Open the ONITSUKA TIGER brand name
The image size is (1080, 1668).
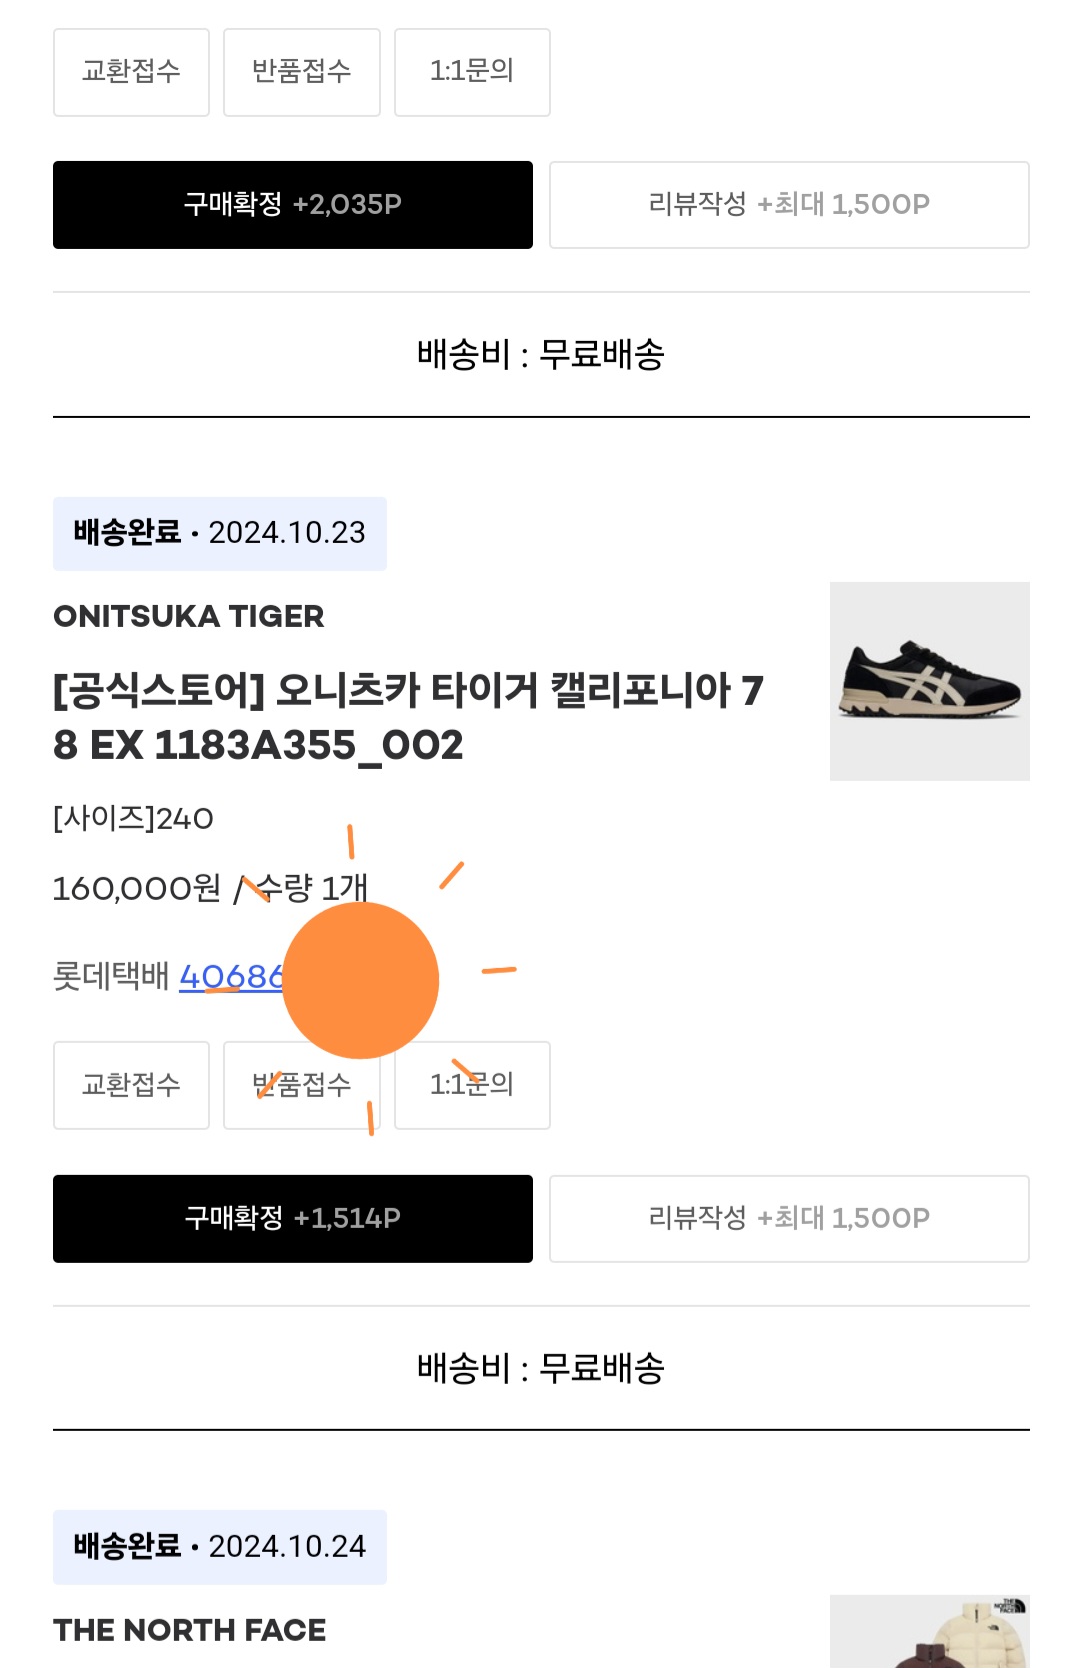click(189, 616)
